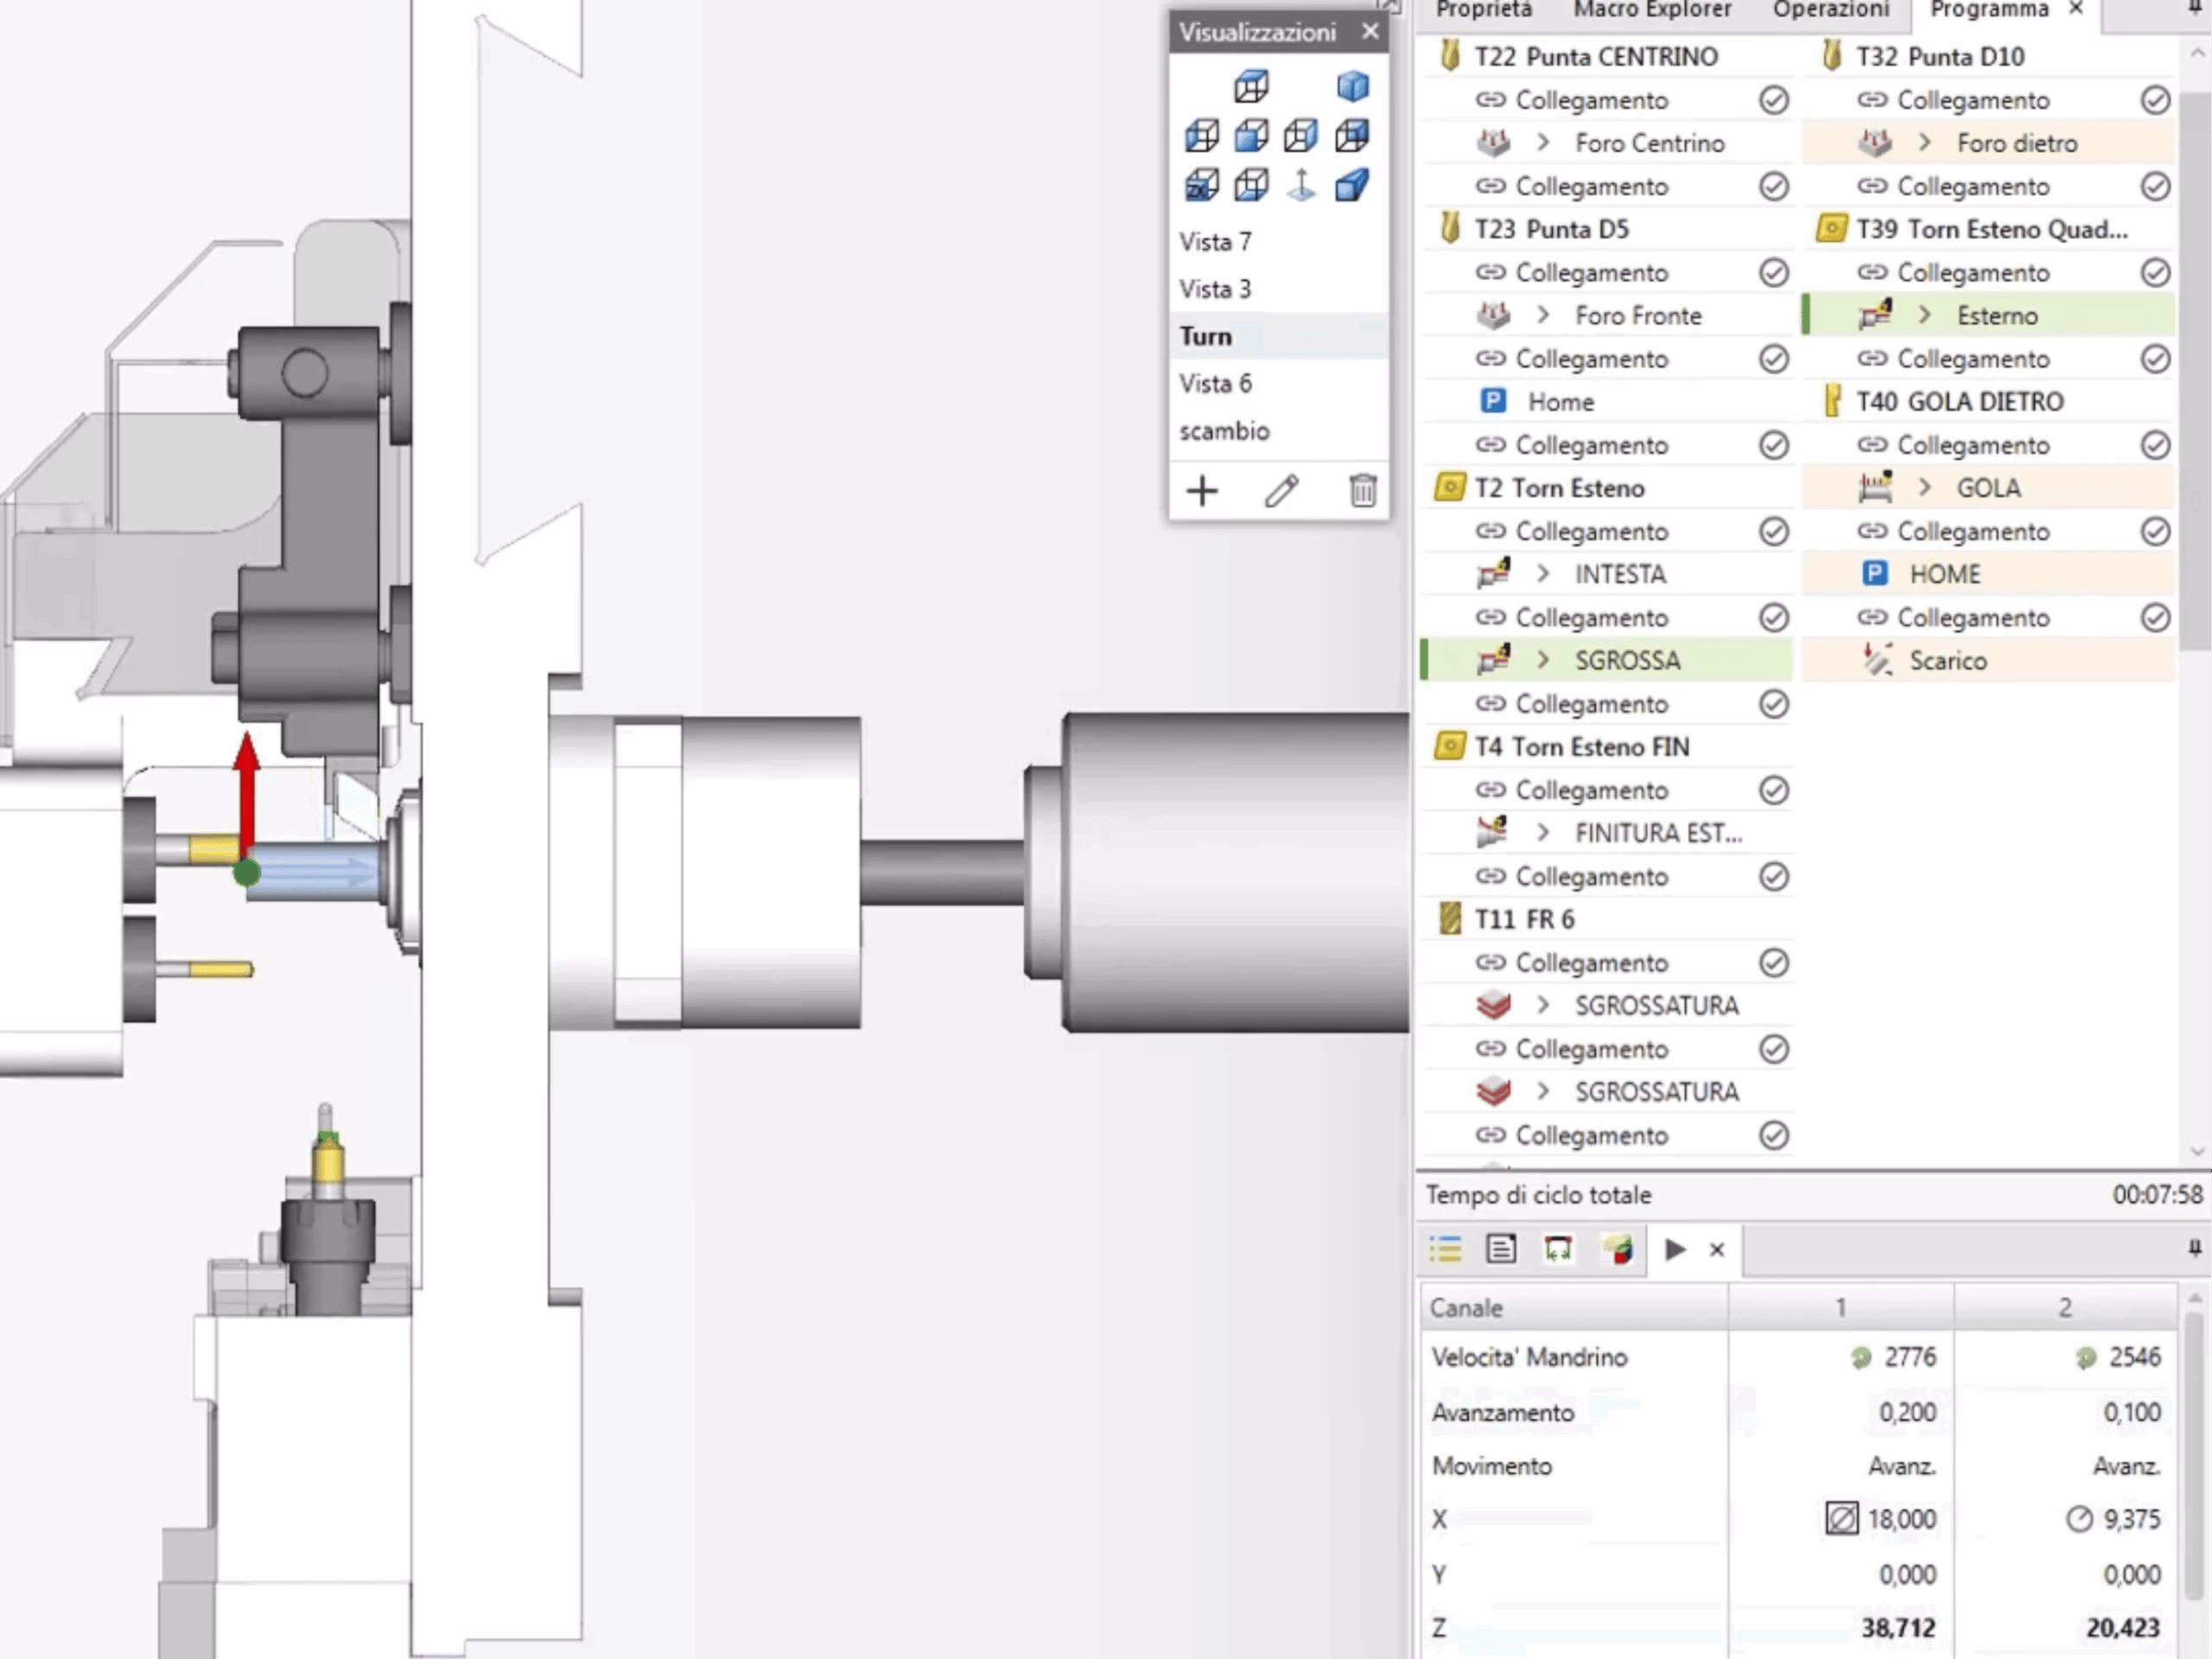The width and height of the screenshot is (2212, 1659).
Task: Delete view with the trash icon
Action: (x=1362, y=491)
